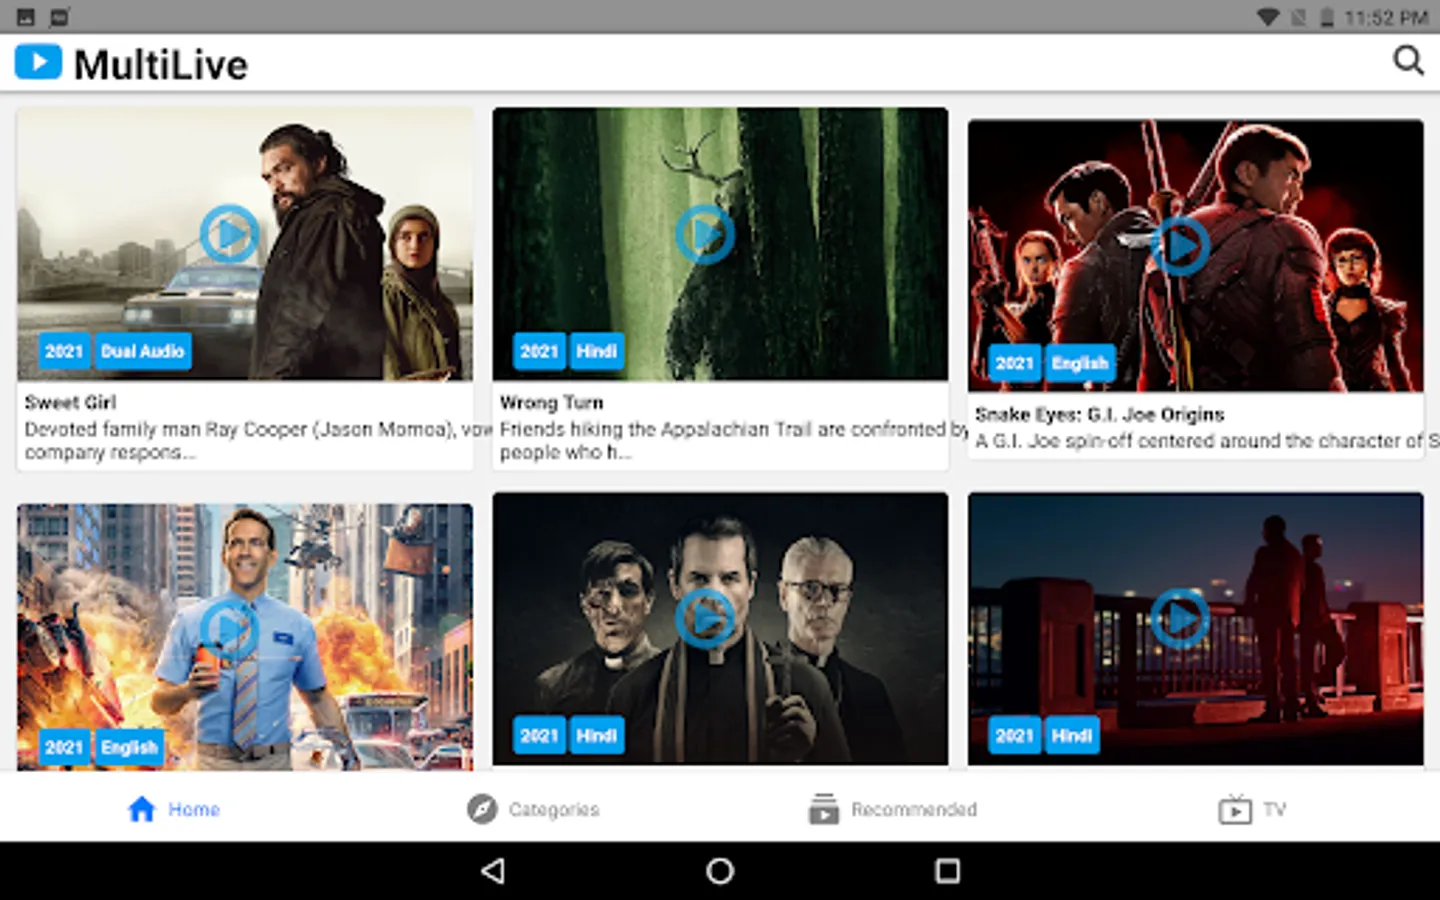Viewport: 1440px width, 900px height.
Task: Open the Recommended tab
Action: coord(893,809)
